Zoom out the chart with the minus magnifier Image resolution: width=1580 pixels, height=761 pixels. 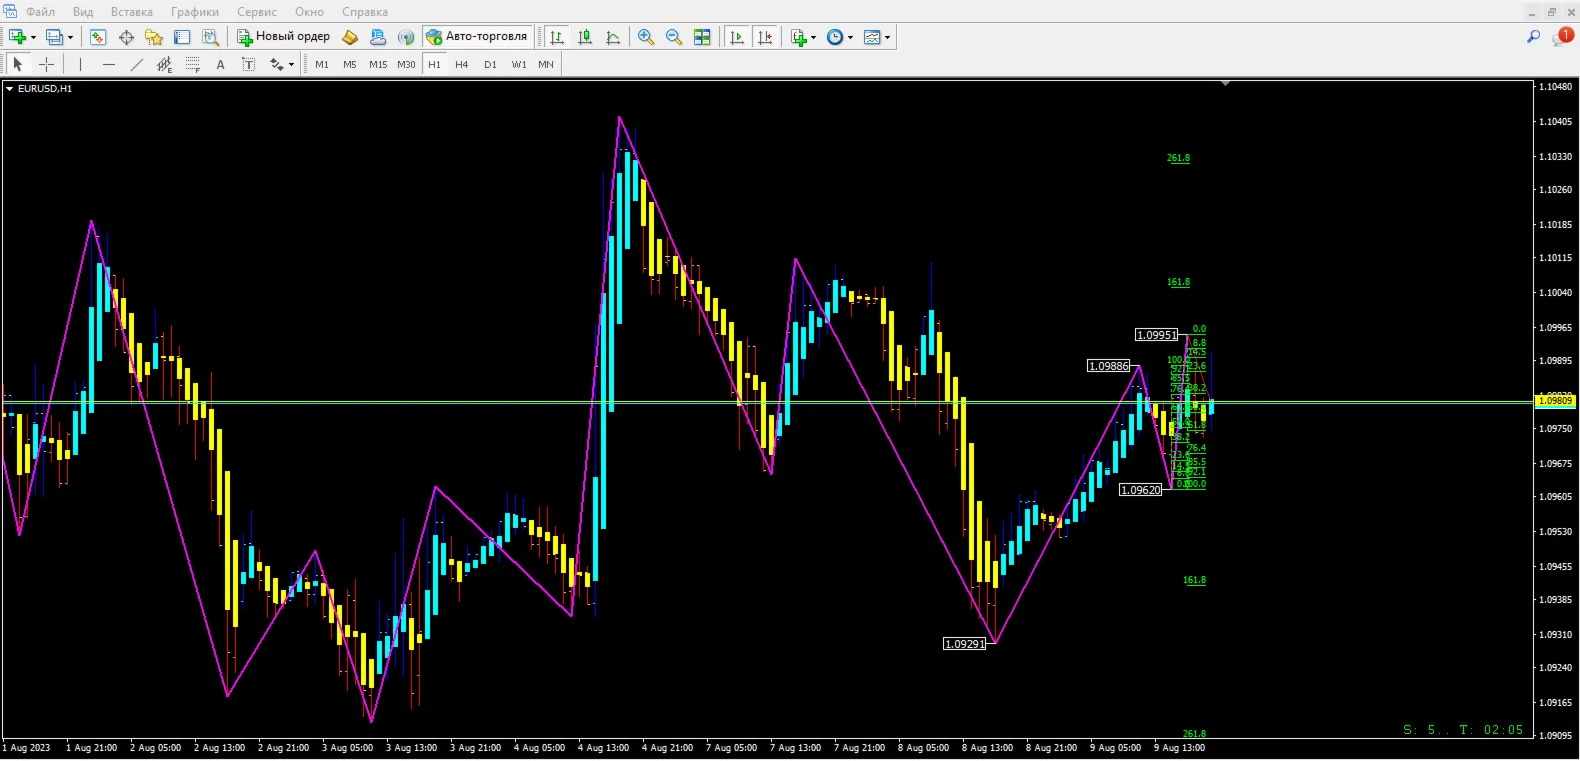tap(674, 37)
